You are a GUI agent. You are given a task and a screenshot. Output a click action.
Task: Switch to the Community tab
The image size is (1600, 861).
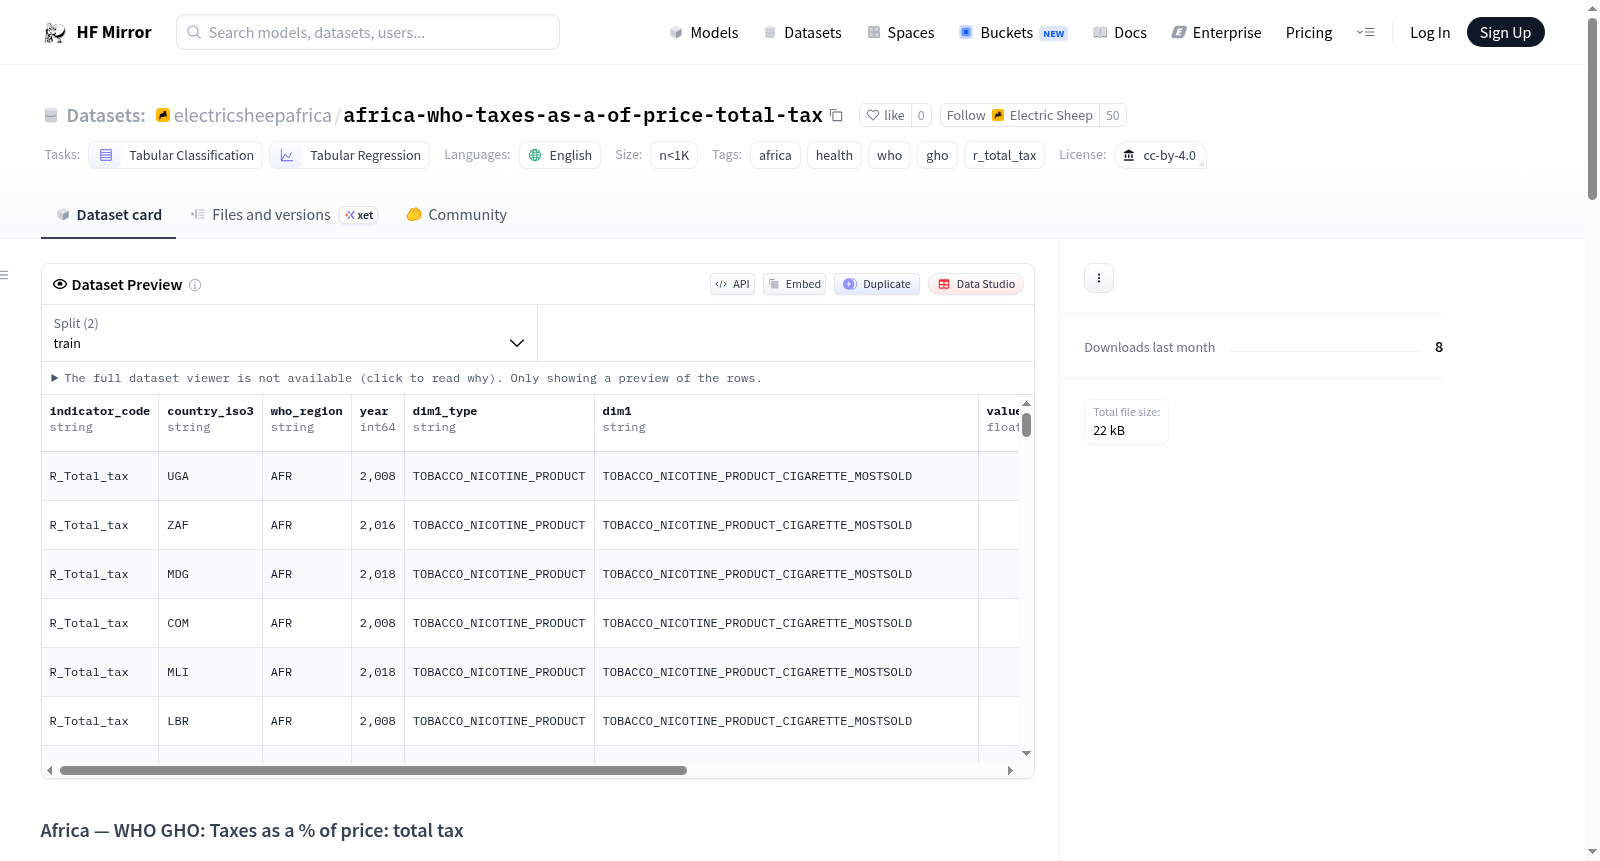coord(456,215)
